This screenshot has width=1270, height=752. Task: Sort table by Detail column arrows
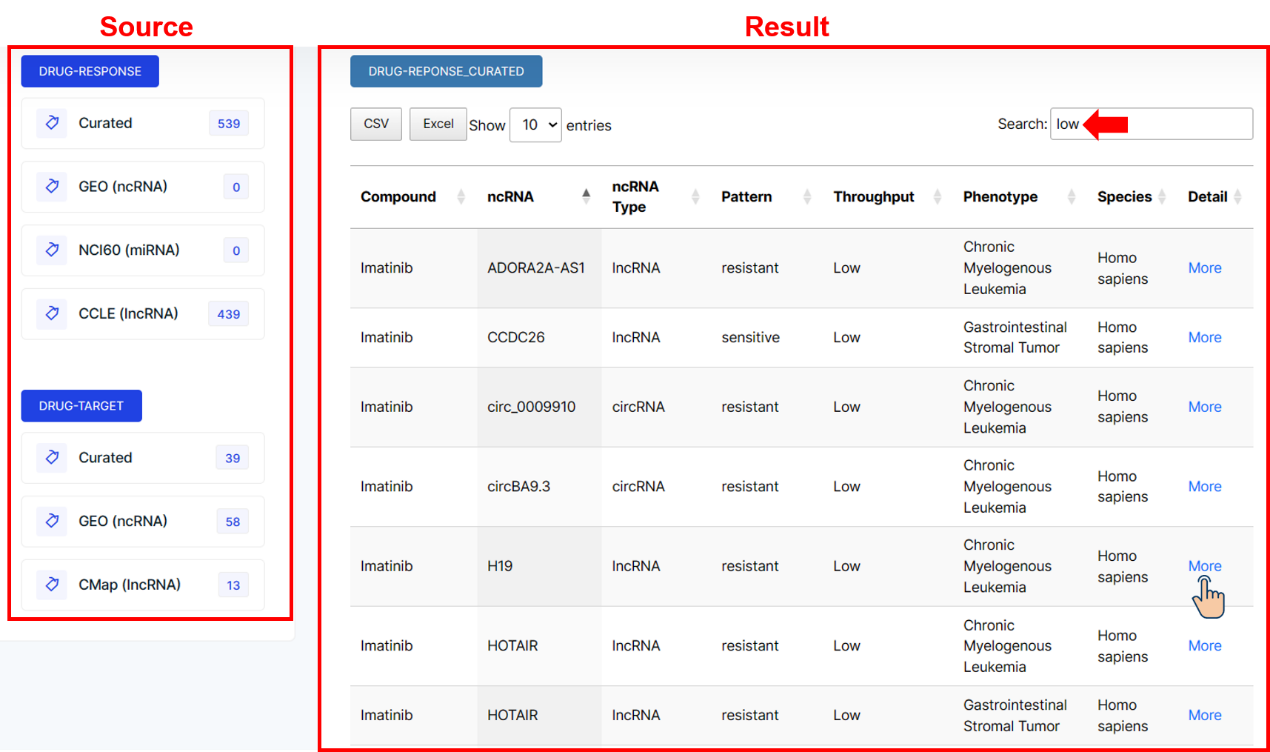click(1237, 197)
